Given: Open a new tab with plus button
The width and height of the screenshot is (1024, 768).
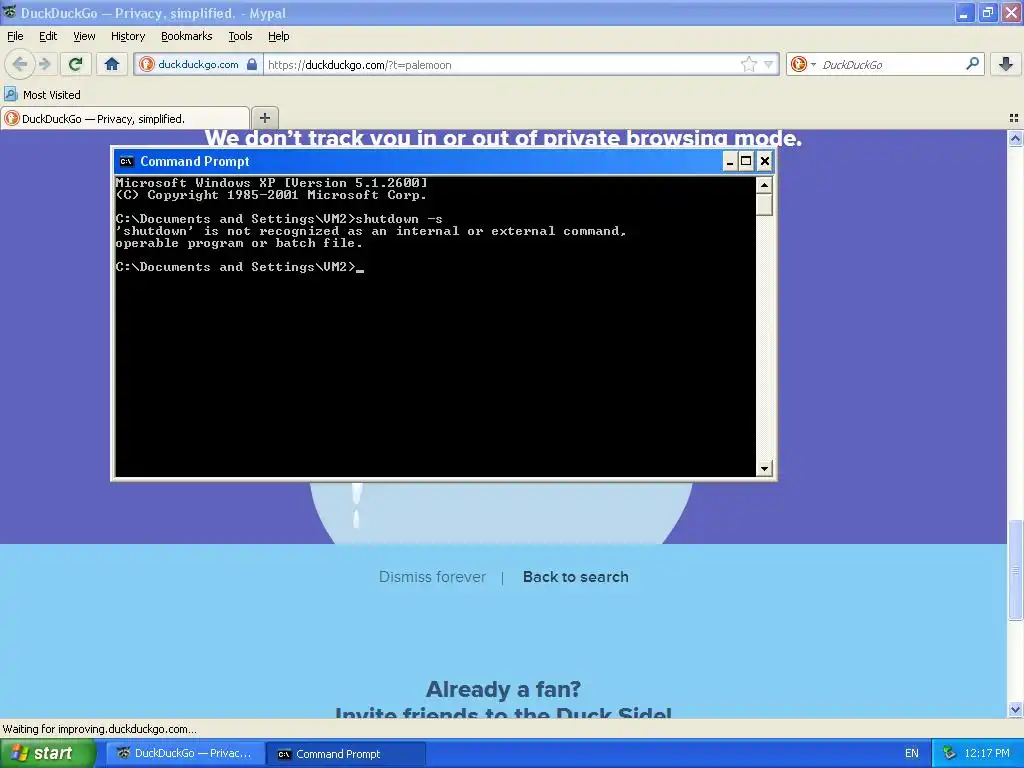Looking at the screenshot, I should (x=264, y=118).
